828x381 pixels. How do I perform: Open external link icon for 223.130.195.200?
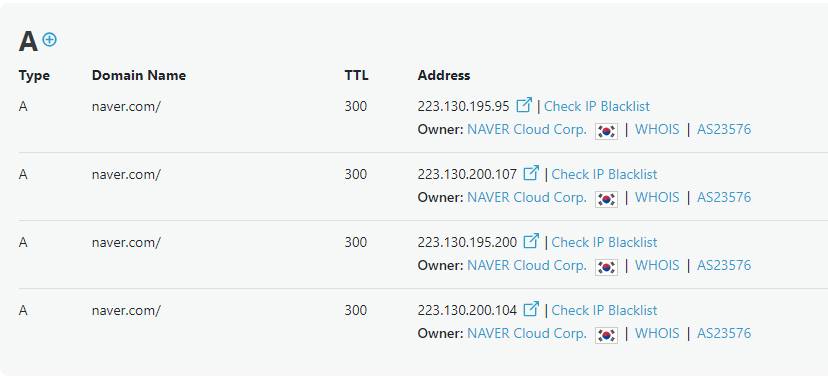(x=531, y=241)
